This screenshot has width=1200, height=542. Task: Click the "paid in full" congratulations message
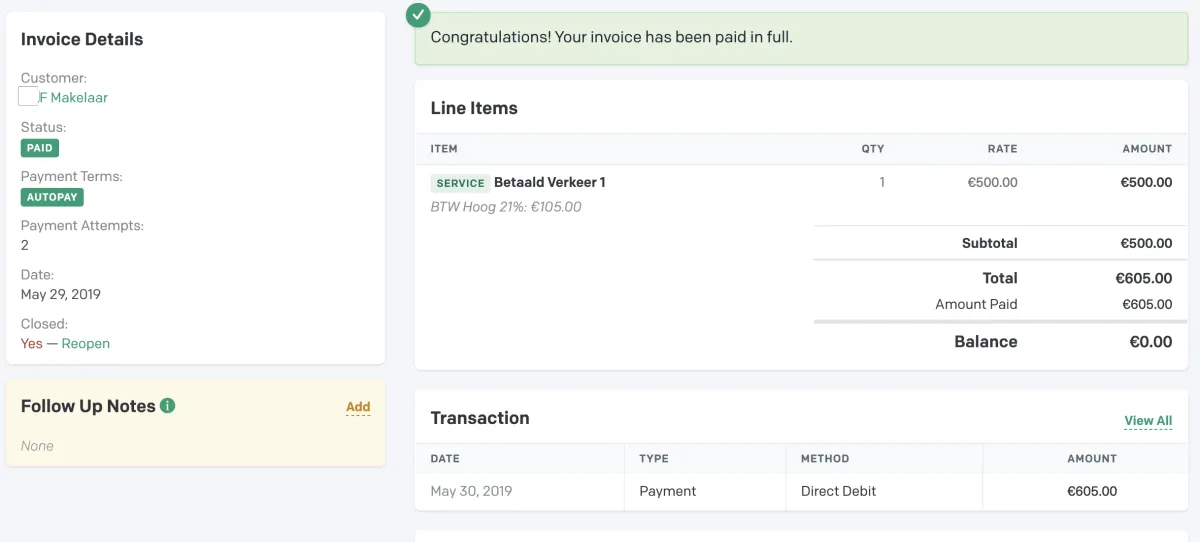(x=611, y=37)
